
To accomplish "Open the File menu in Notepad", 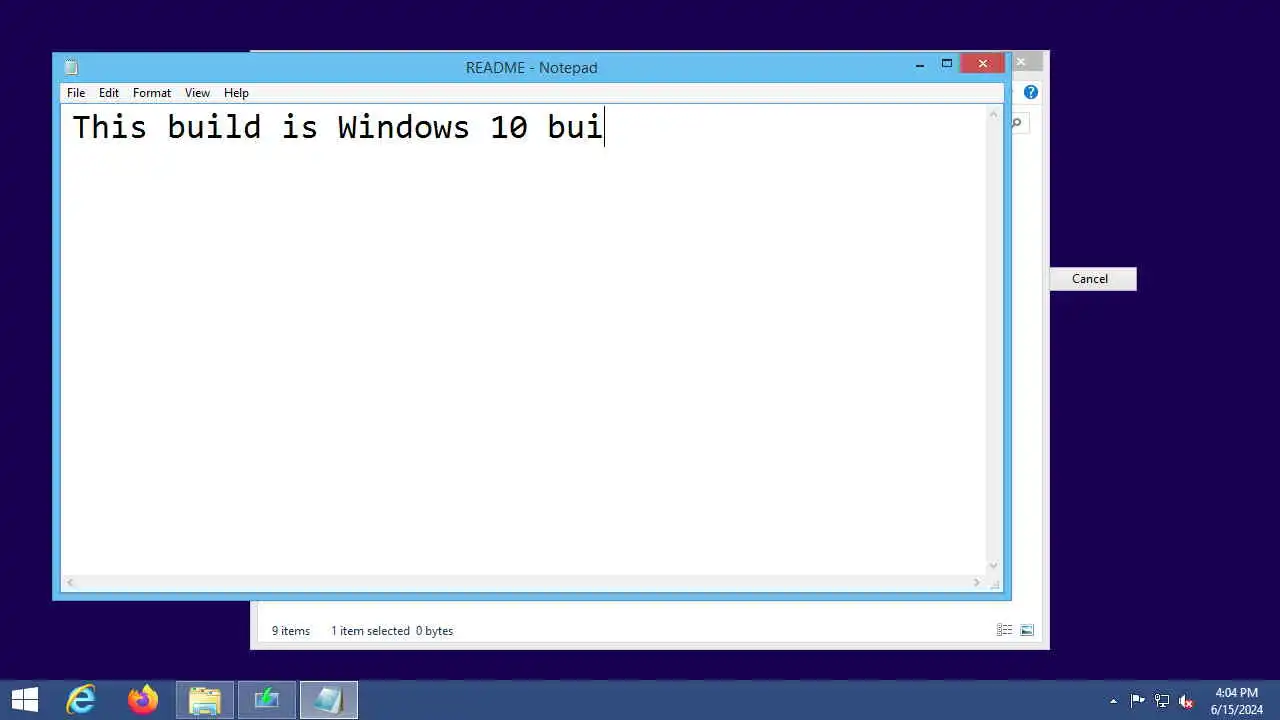I will pos(76,93).
